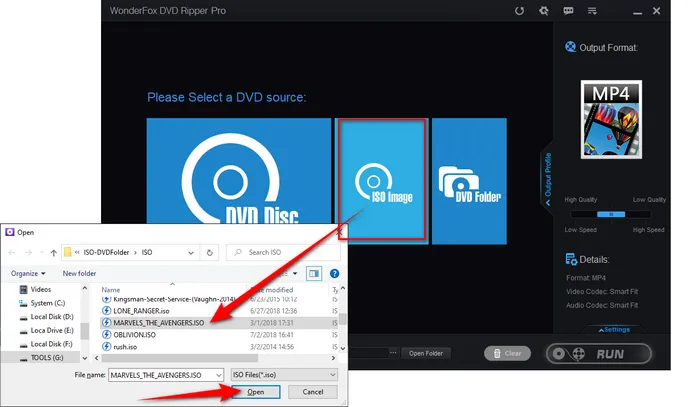
Task: Select the rush.iso file
Action: coord(125,347)
